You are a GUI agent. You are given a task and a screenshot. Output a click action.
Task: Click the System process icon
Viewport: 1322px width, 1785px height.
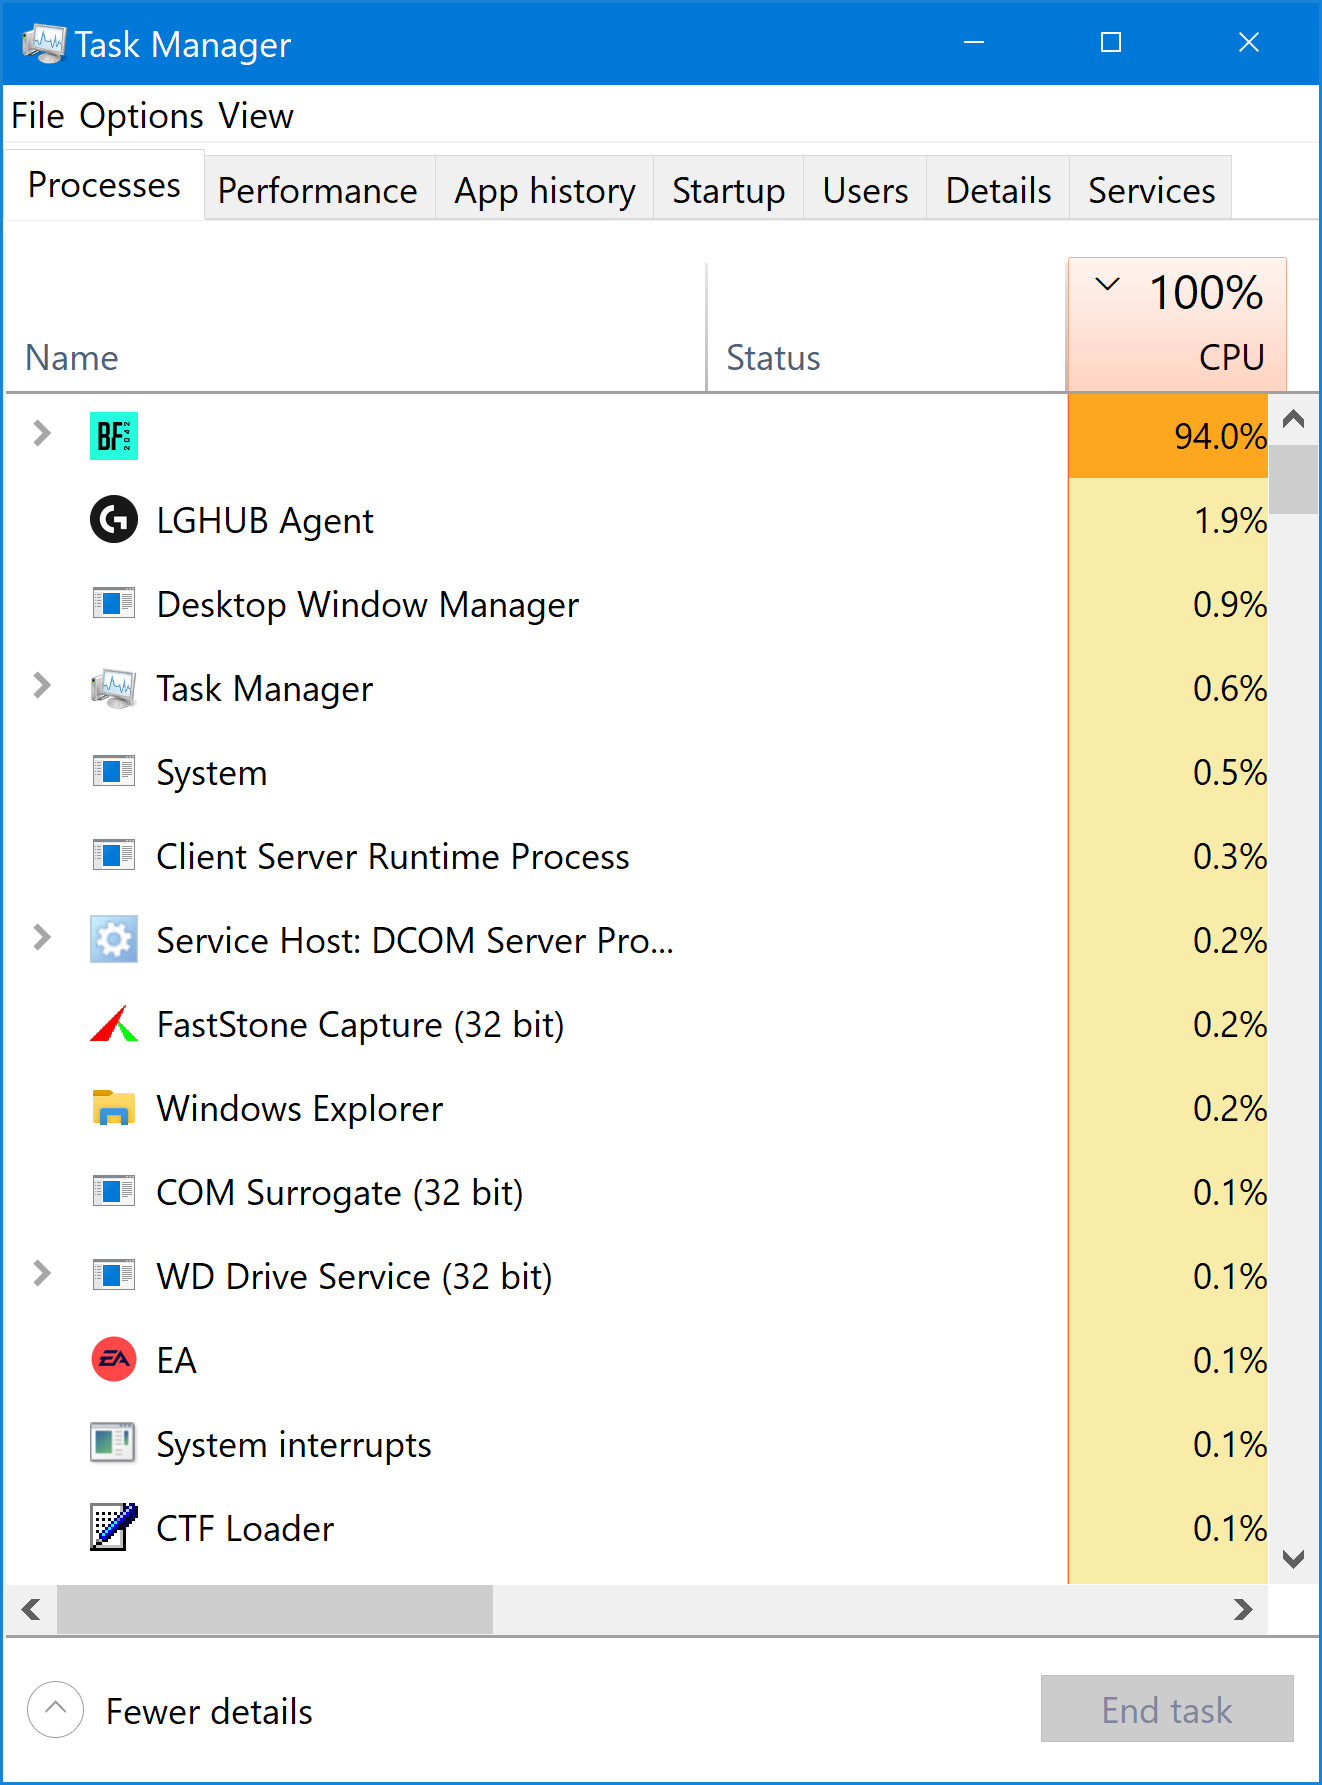tap(114, 772)
